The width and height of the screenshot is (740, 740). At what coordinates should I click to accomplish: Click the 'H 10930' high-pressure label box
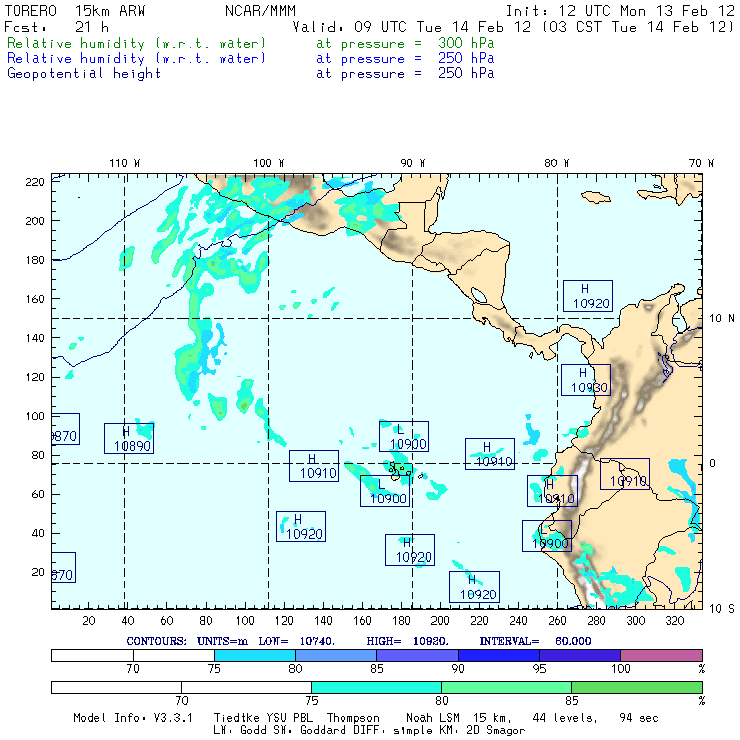pyautogui.click(x=586, y=380)
